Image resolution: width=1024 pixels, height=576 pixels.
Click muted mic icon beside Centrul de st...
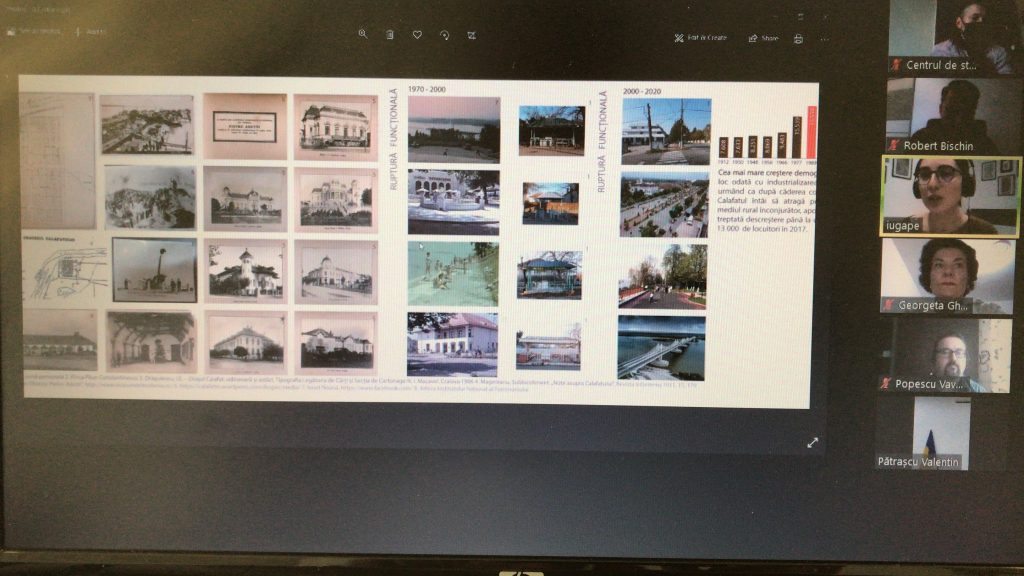896,66
